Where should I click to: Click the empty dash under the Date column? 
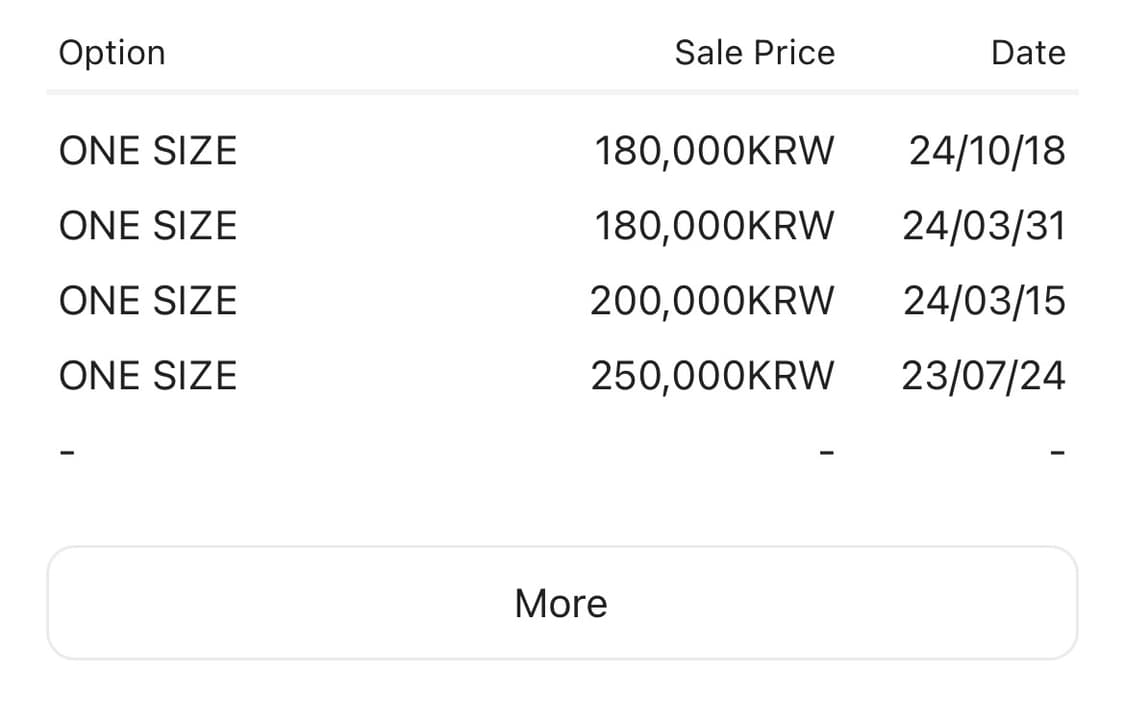point(1058,452)
